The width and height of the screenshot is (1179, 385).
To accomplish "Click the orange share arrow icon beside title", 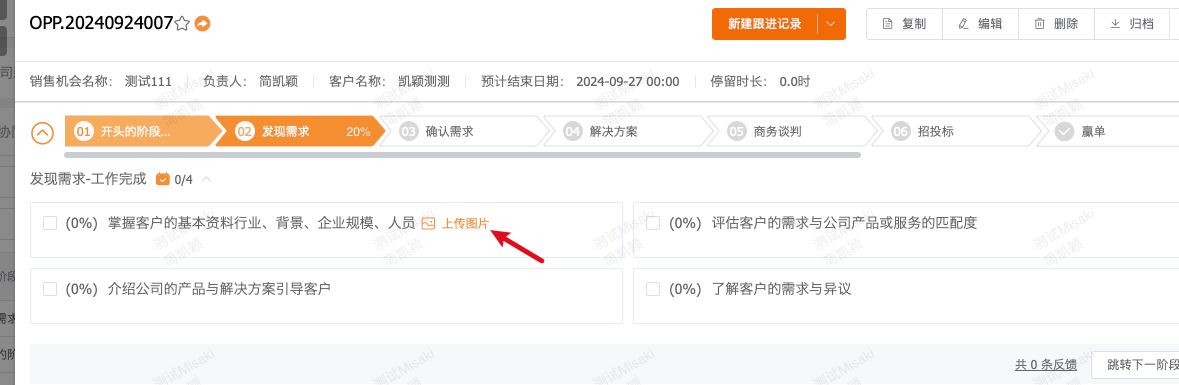I will click(x=202, y=24).
